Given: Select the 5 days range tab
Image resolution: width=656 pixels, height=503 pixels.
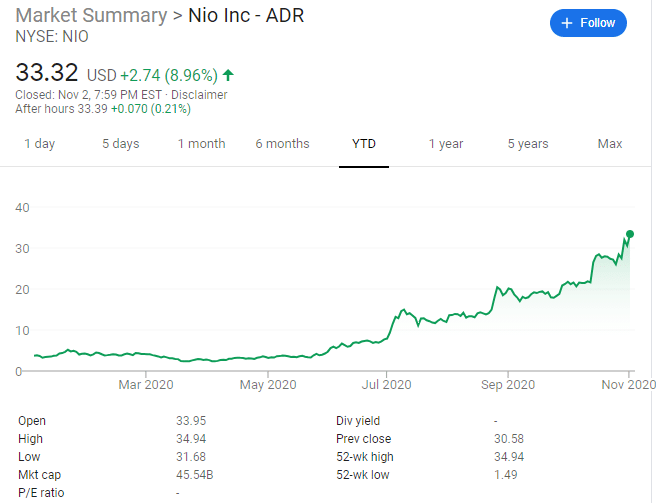Looking at the screenshot, I should (120, 144).
